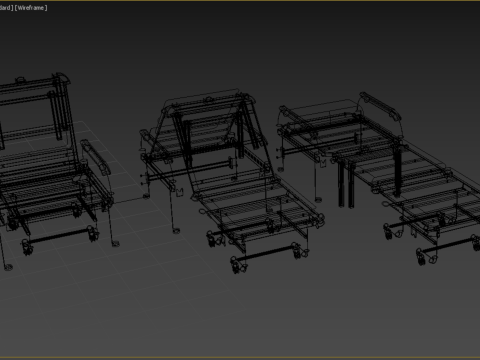Open the partially visible Standard viewport label menu
480x360 pixels.
6,8
